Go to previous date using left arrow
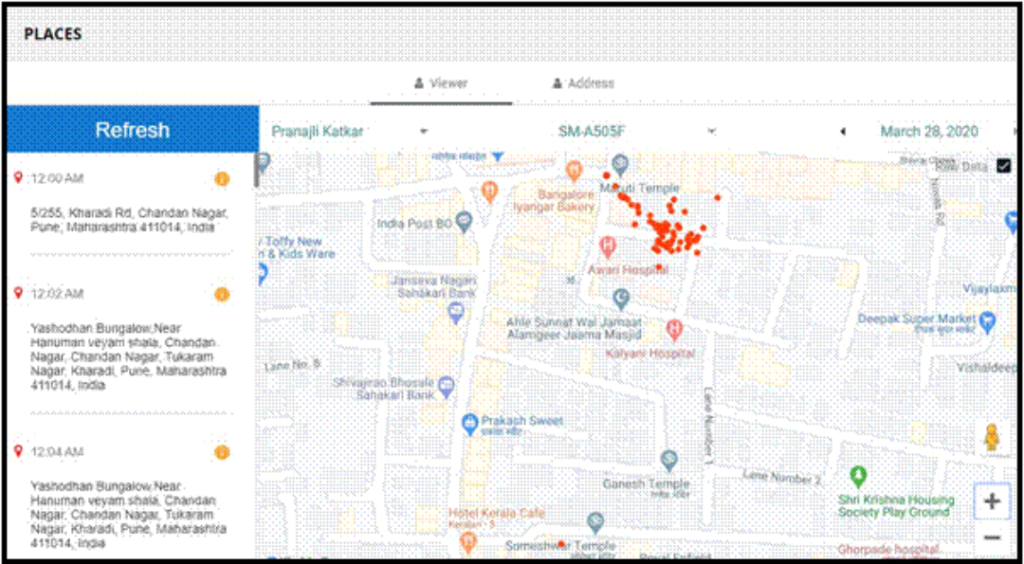The width and height of the screenshot is (1024, 564). [x=842, y=132]
